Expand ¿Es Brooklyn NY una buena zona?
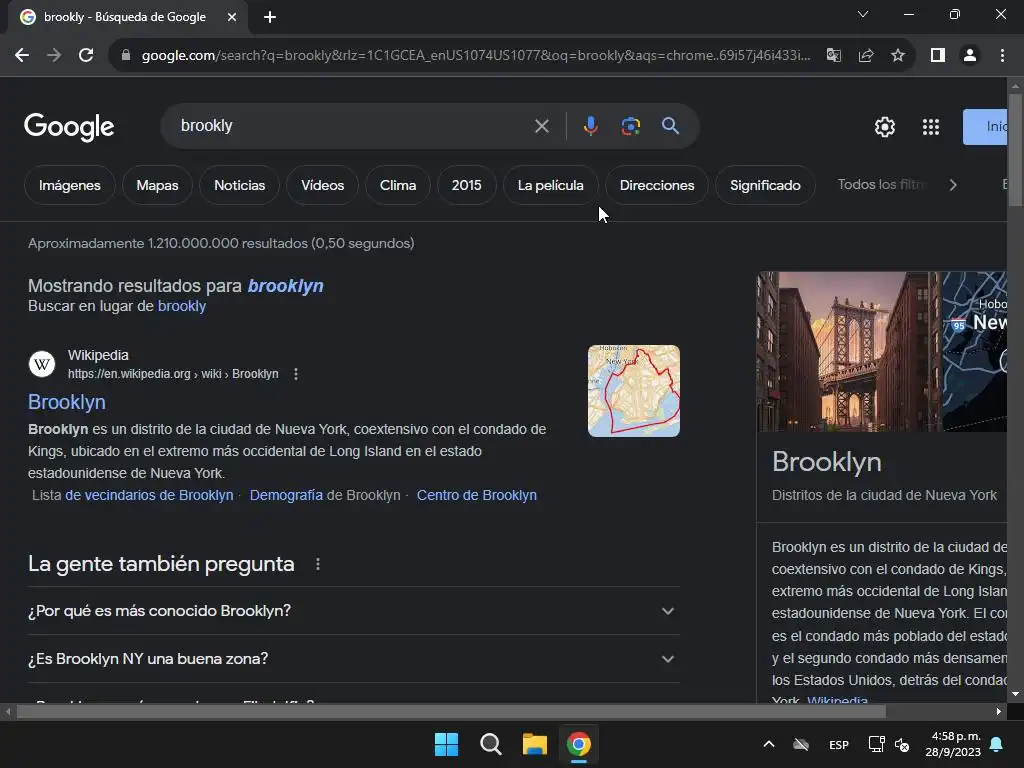 click(354, 659)
